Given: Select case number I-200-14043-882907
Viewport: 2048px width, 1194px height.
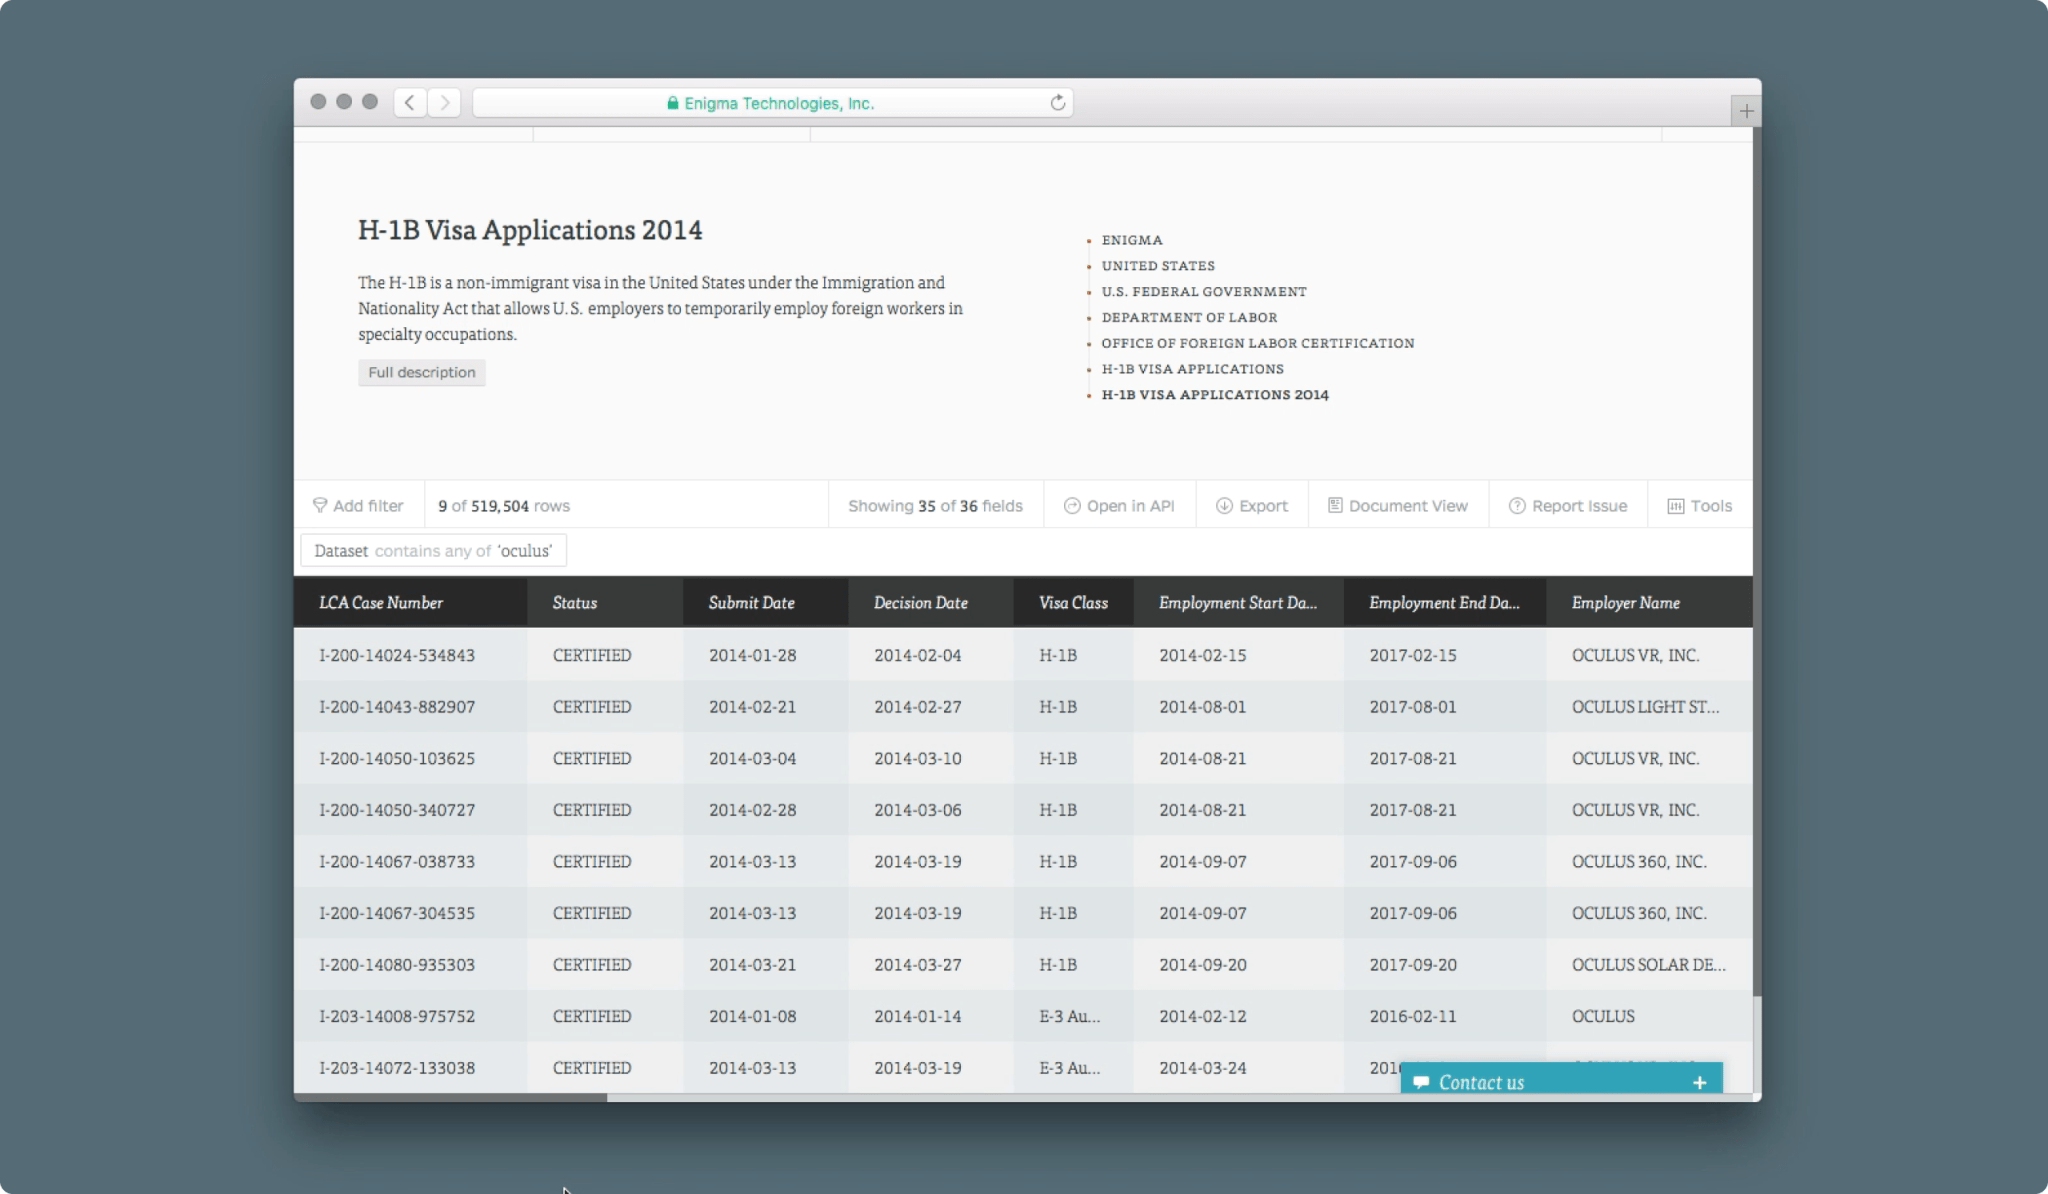Looking at the screenshot, I should pyautogui.click(x=397, y=707).
